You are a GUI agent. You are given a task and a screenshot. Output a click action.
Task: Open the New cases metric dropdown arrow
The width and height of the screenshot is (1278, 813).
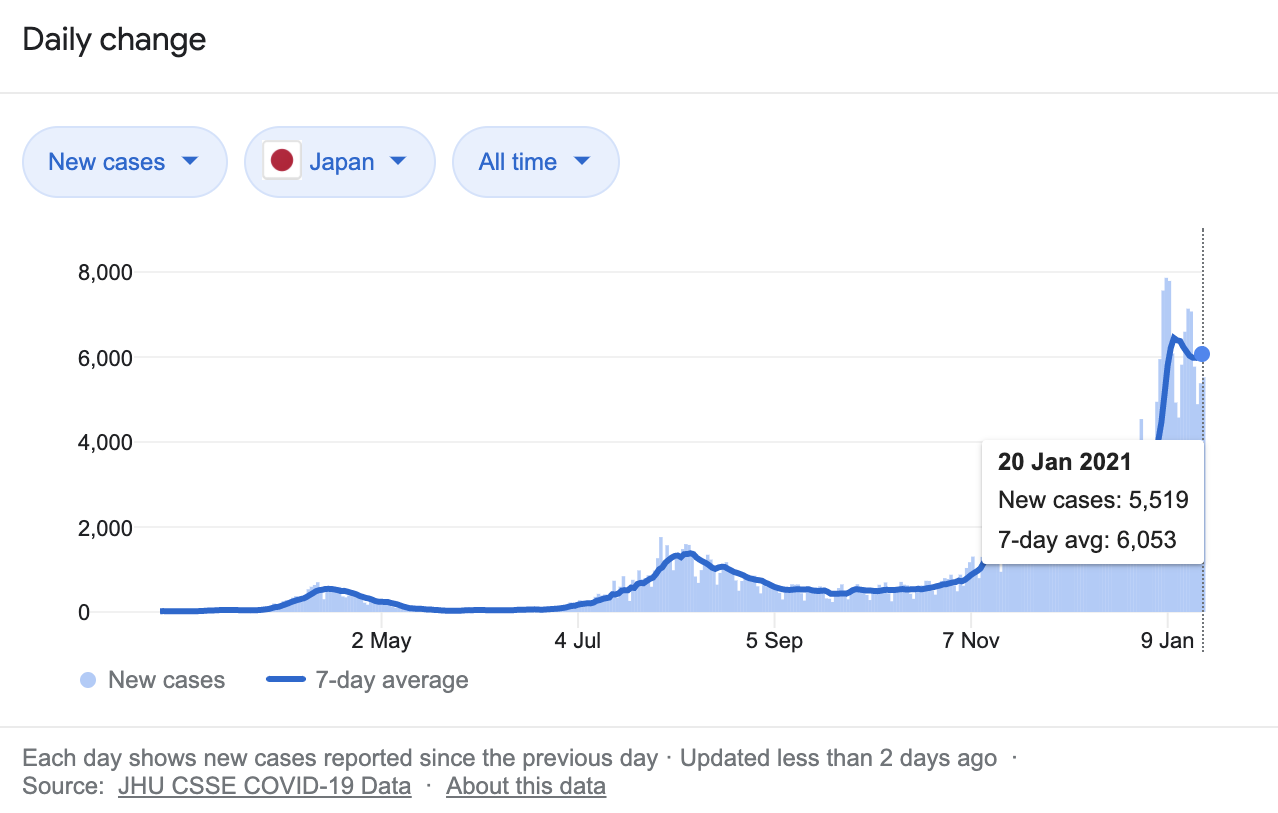[x=189, y=161]
